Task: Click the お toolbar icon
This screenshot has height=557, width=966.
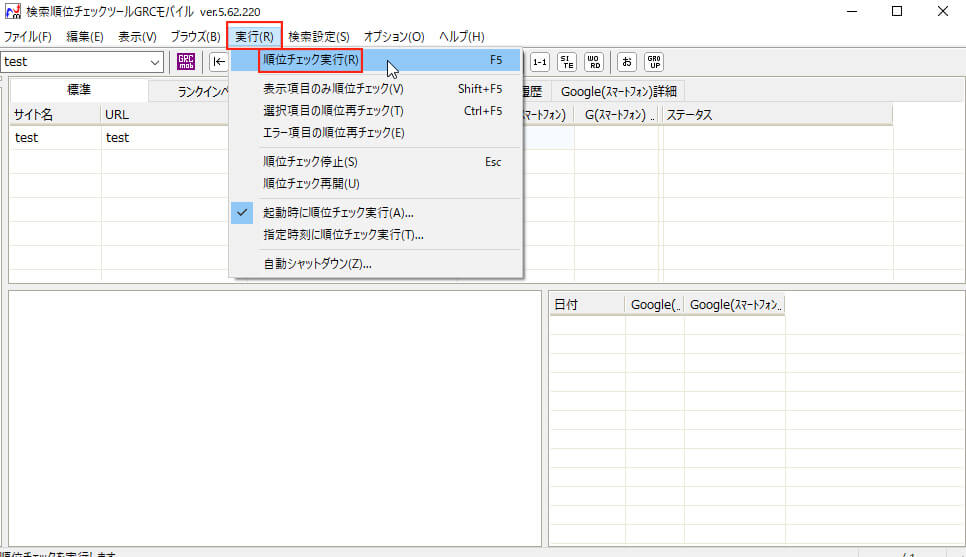Action: pyautogui.click(x=627, y=62)
